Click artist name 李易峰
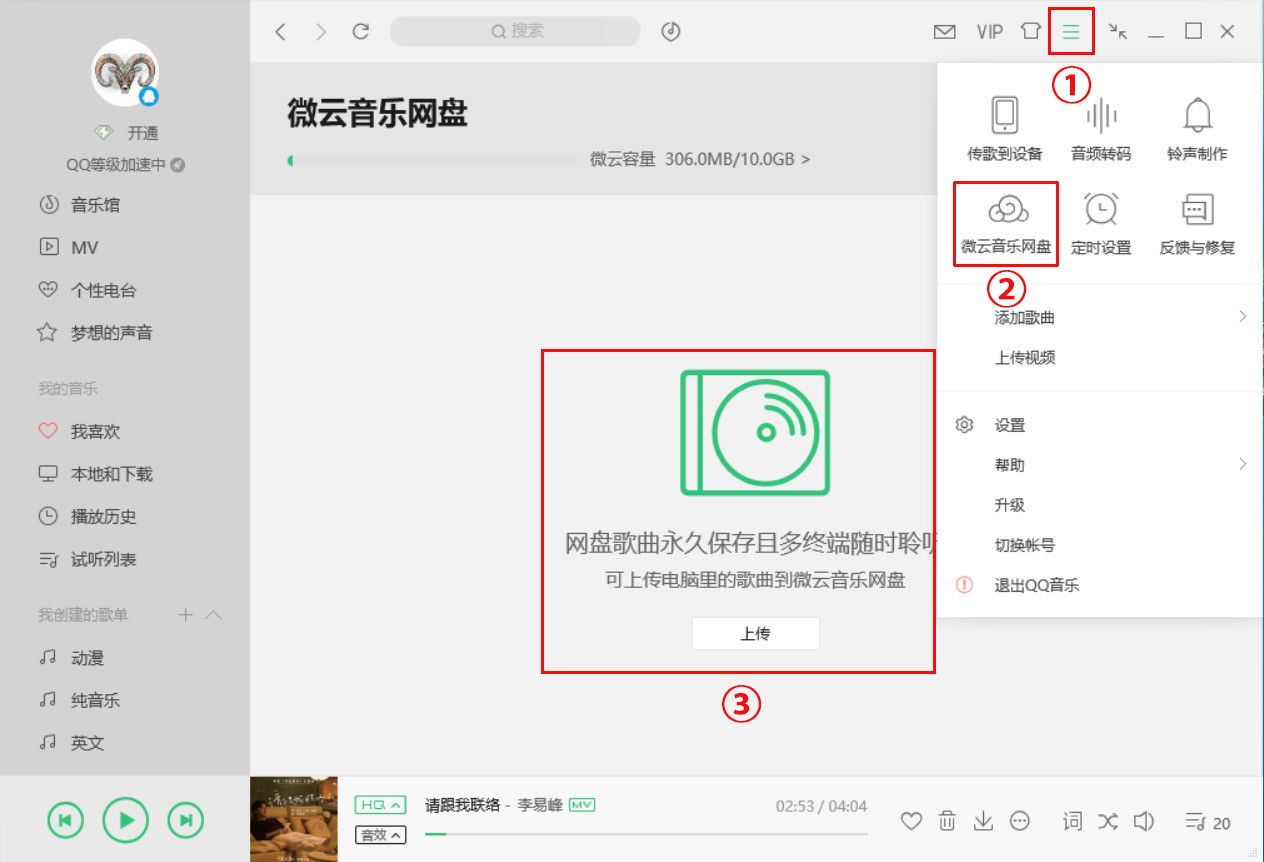This screenshot has height=862, width=1264. pos(540,805)
